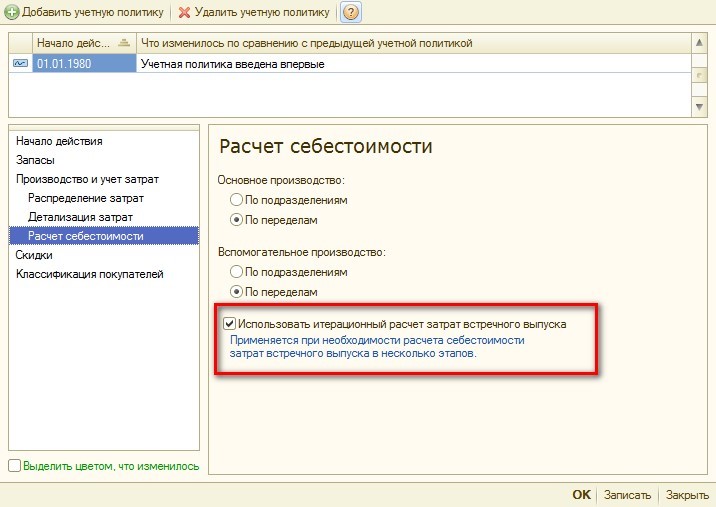The width and height of the screenshot is (716, 507).
Task: Click Записать button
Action: pyautogui.click(x=627, y=495)
